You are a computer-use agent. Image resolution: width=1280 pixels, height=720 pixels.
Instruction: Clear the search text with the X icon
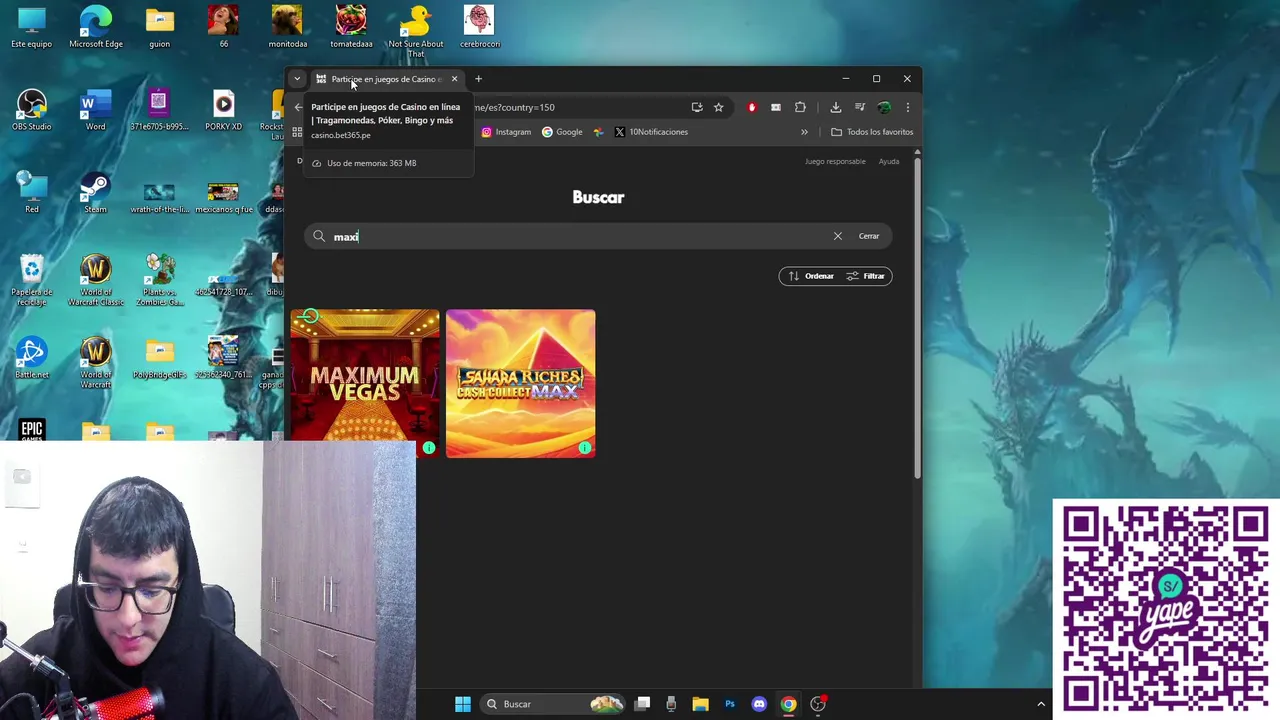838,236
